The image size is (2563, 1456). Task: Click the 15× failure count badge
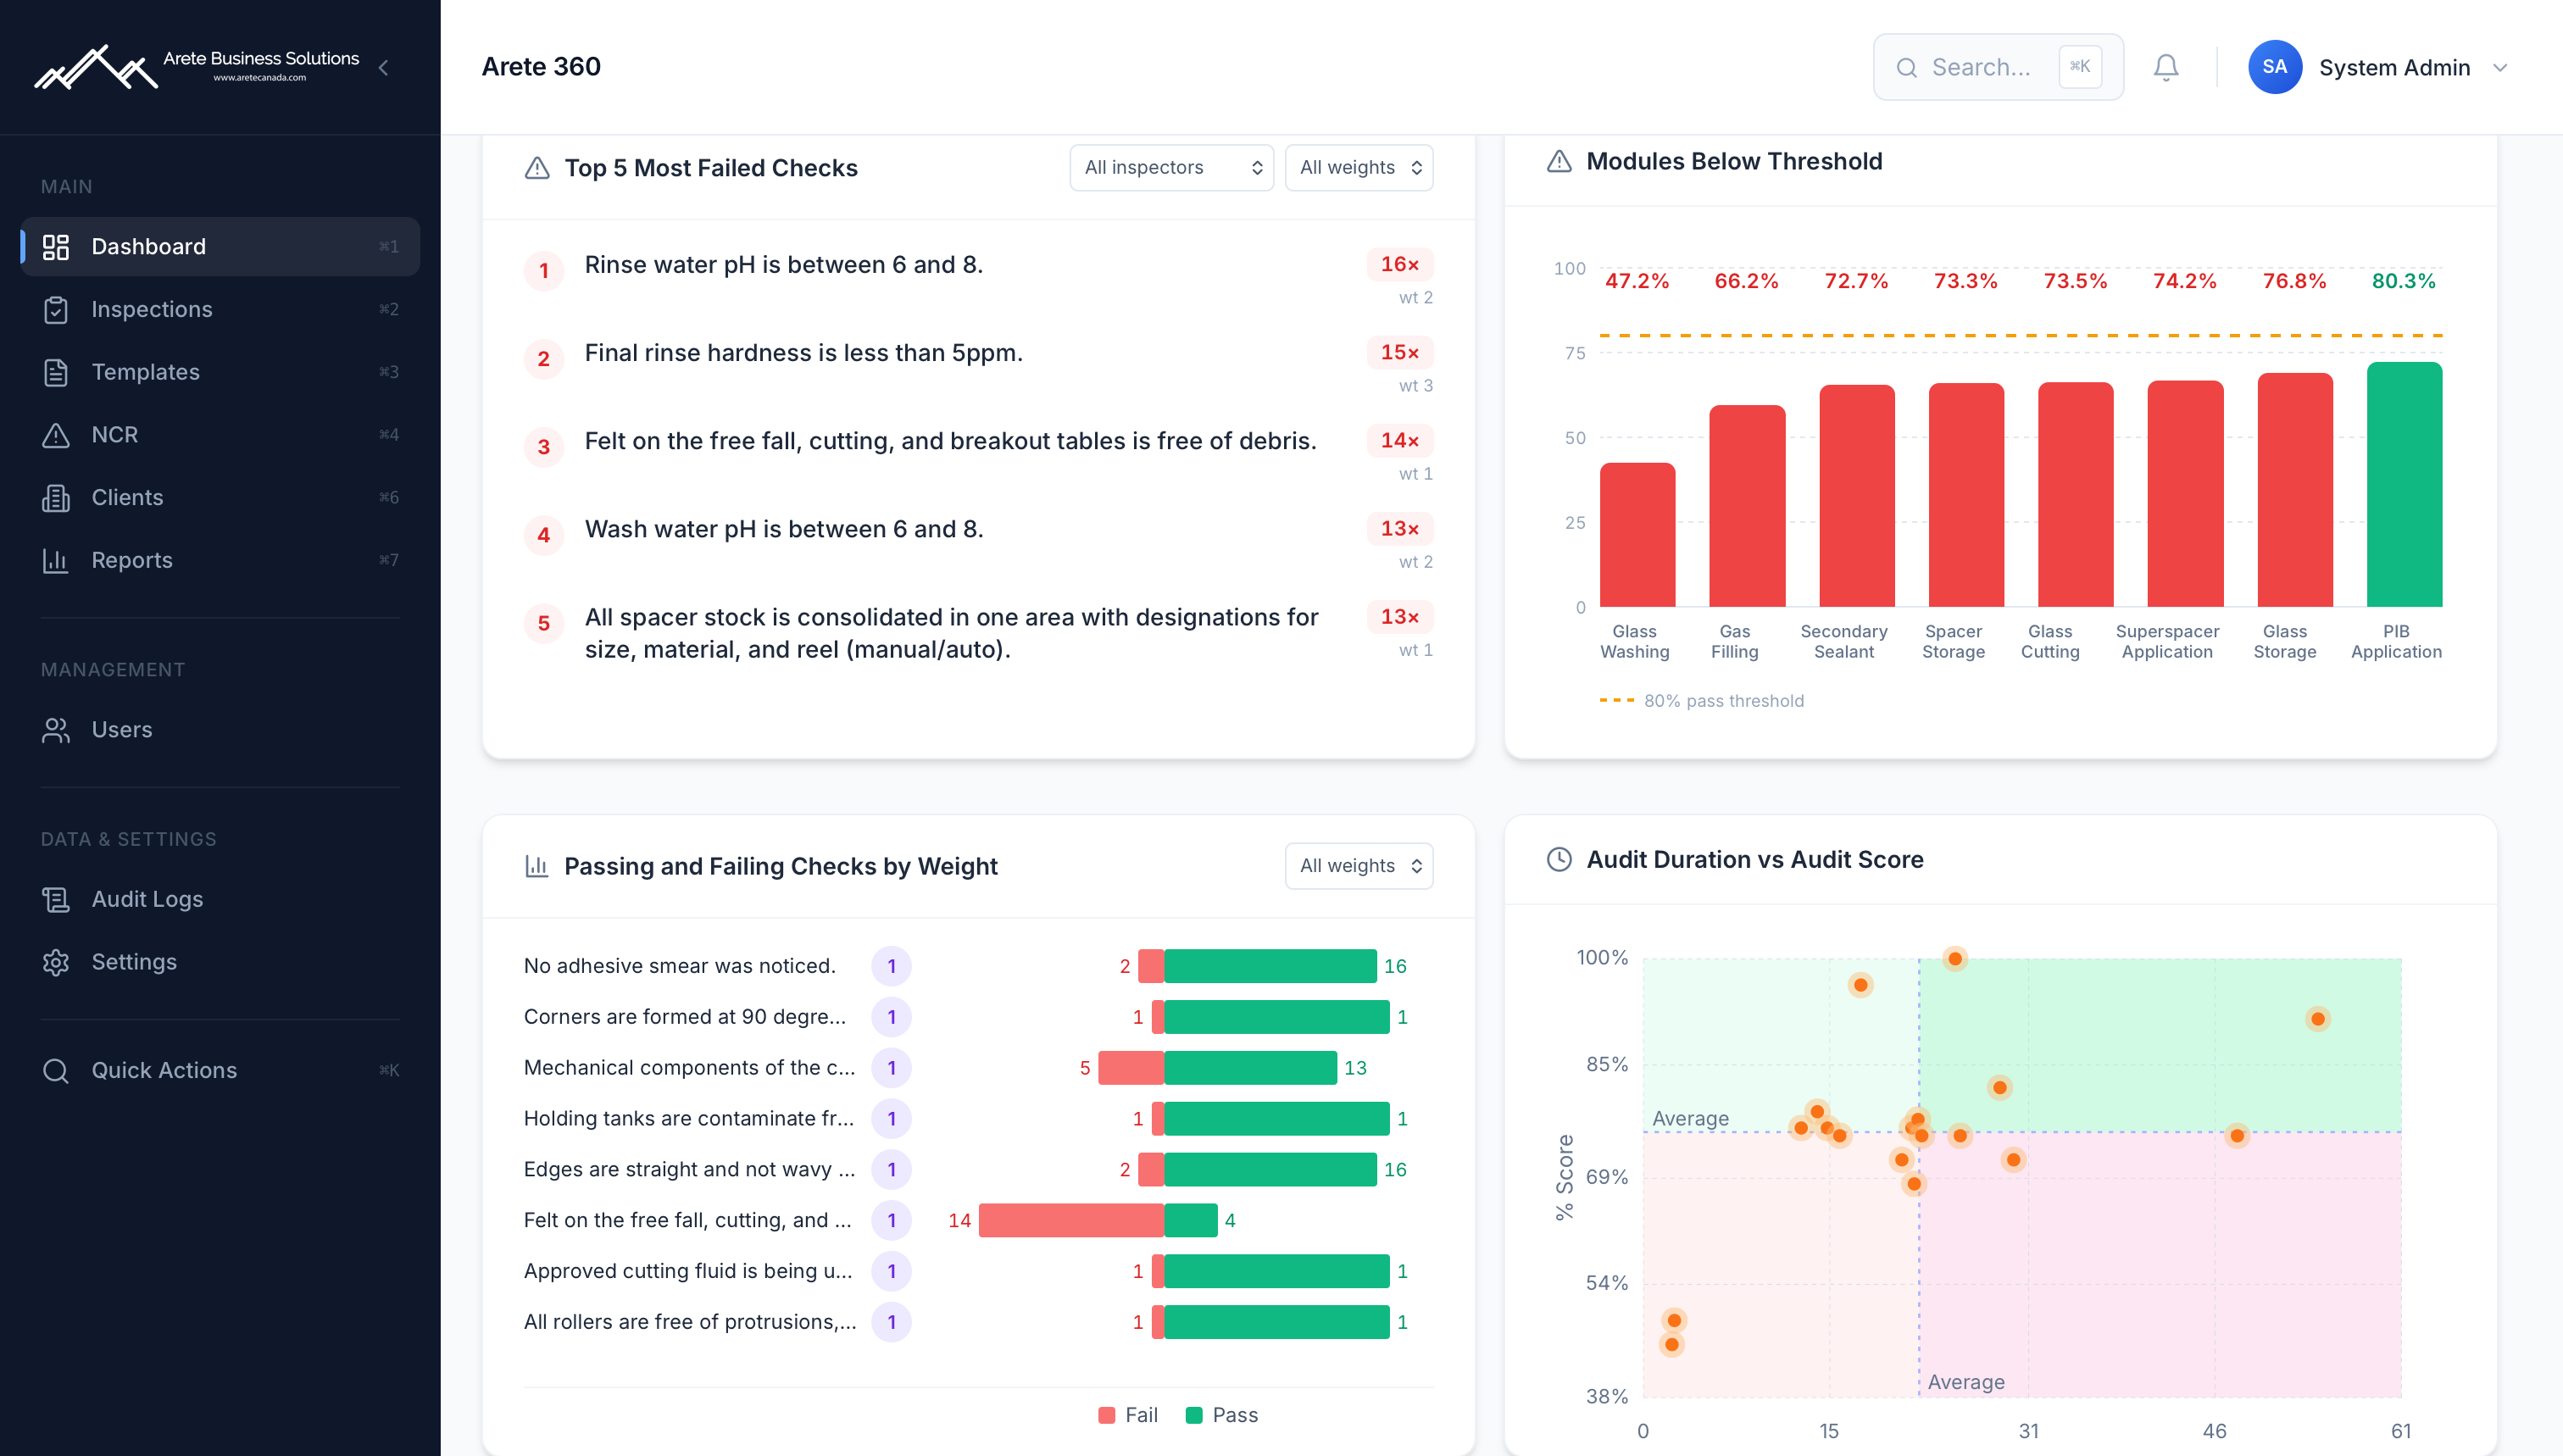tap(1400, 353)
